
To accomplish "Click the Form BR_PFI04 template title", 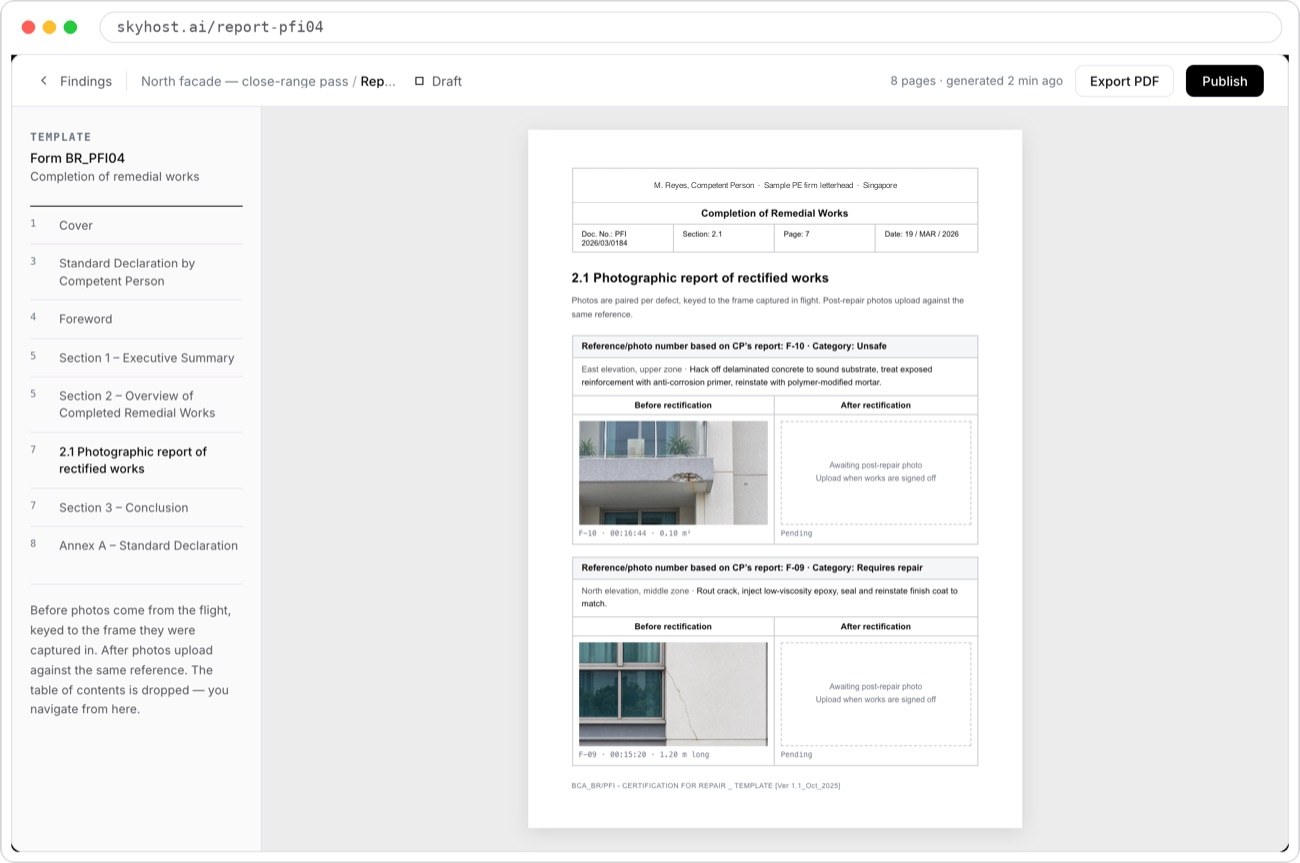I will (x=78, y=158).
